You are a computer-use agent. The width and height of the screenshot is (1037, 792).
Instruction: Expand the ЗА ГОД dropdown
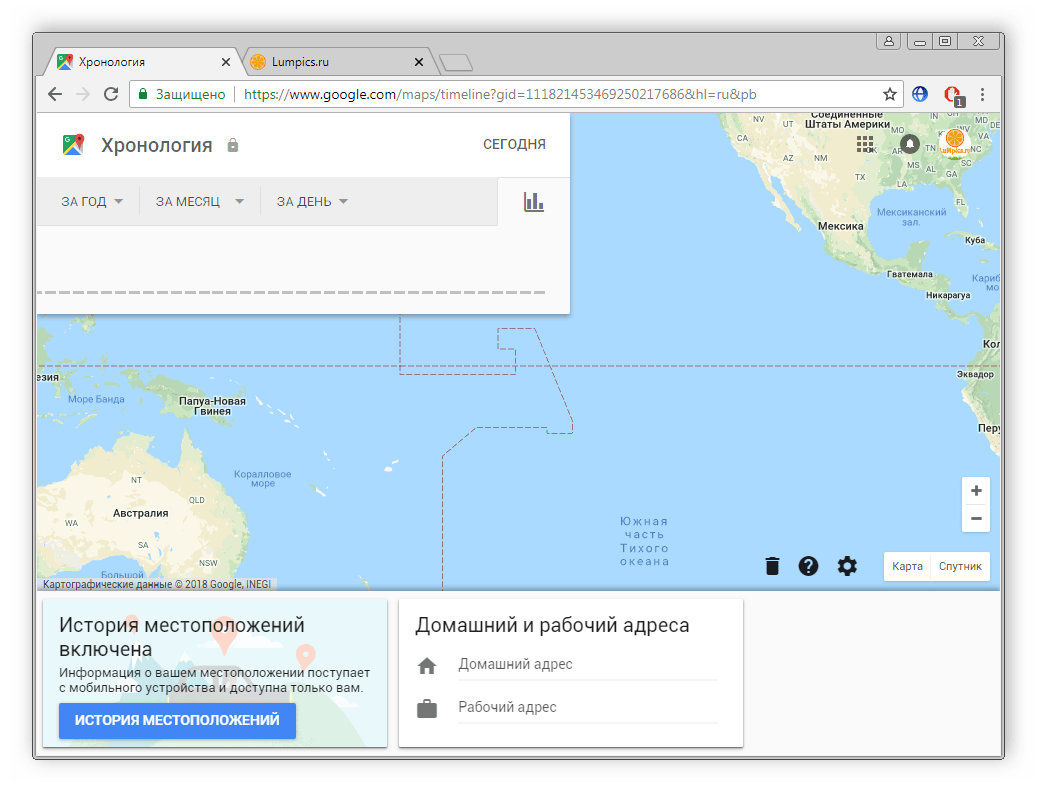[x=92, y=202]
